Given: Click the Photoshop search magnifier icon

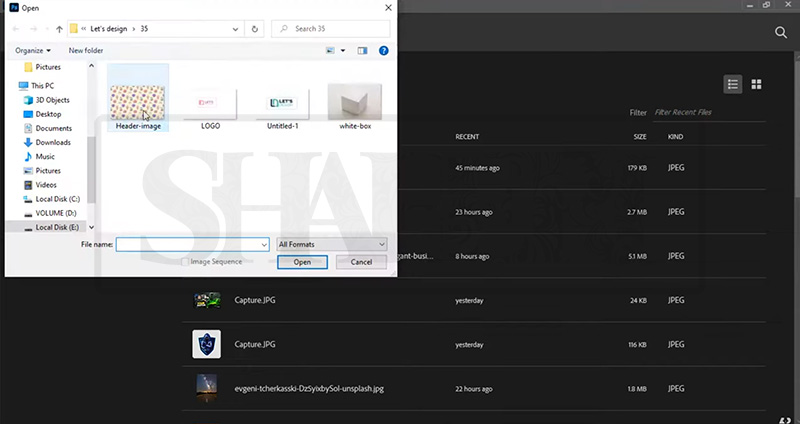Looking at the screenshot, I should pos(781,32).
